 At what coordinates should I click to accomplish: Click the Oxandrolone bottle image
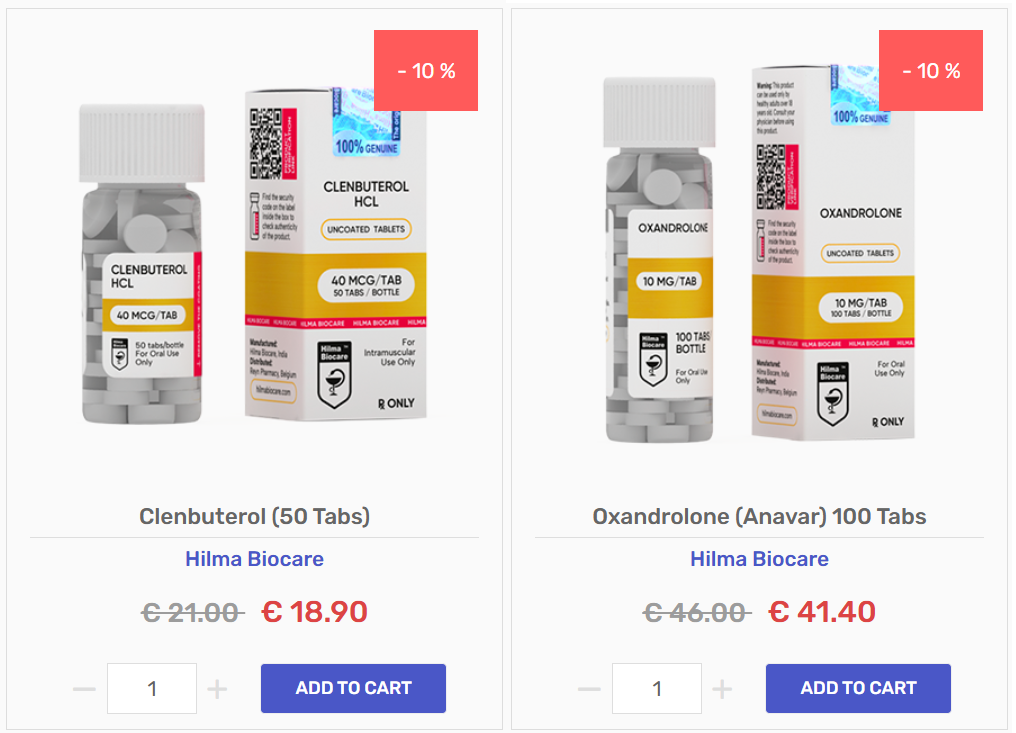[659, 260]
